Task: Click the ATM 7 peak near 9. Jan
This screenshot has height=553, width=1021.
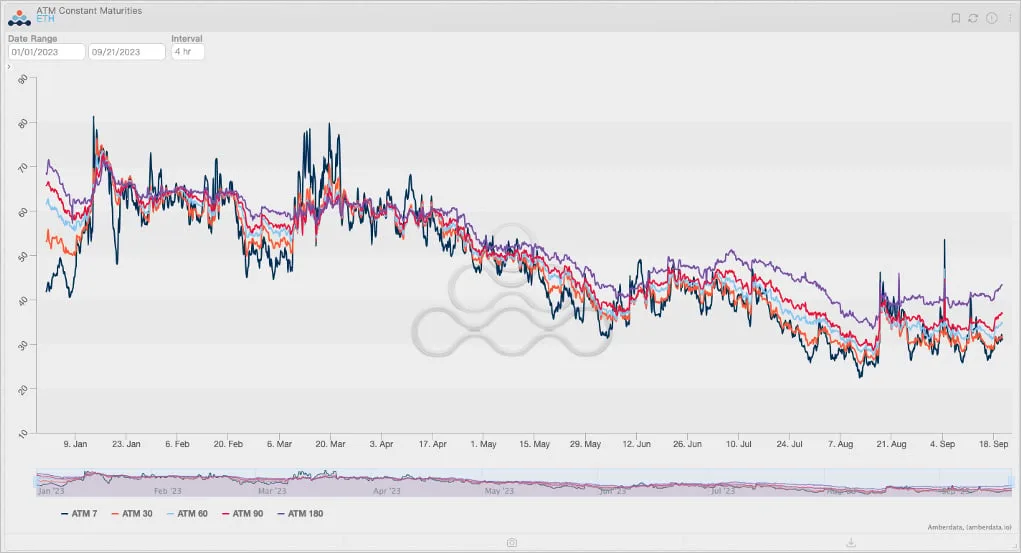Action: point(93,118)
